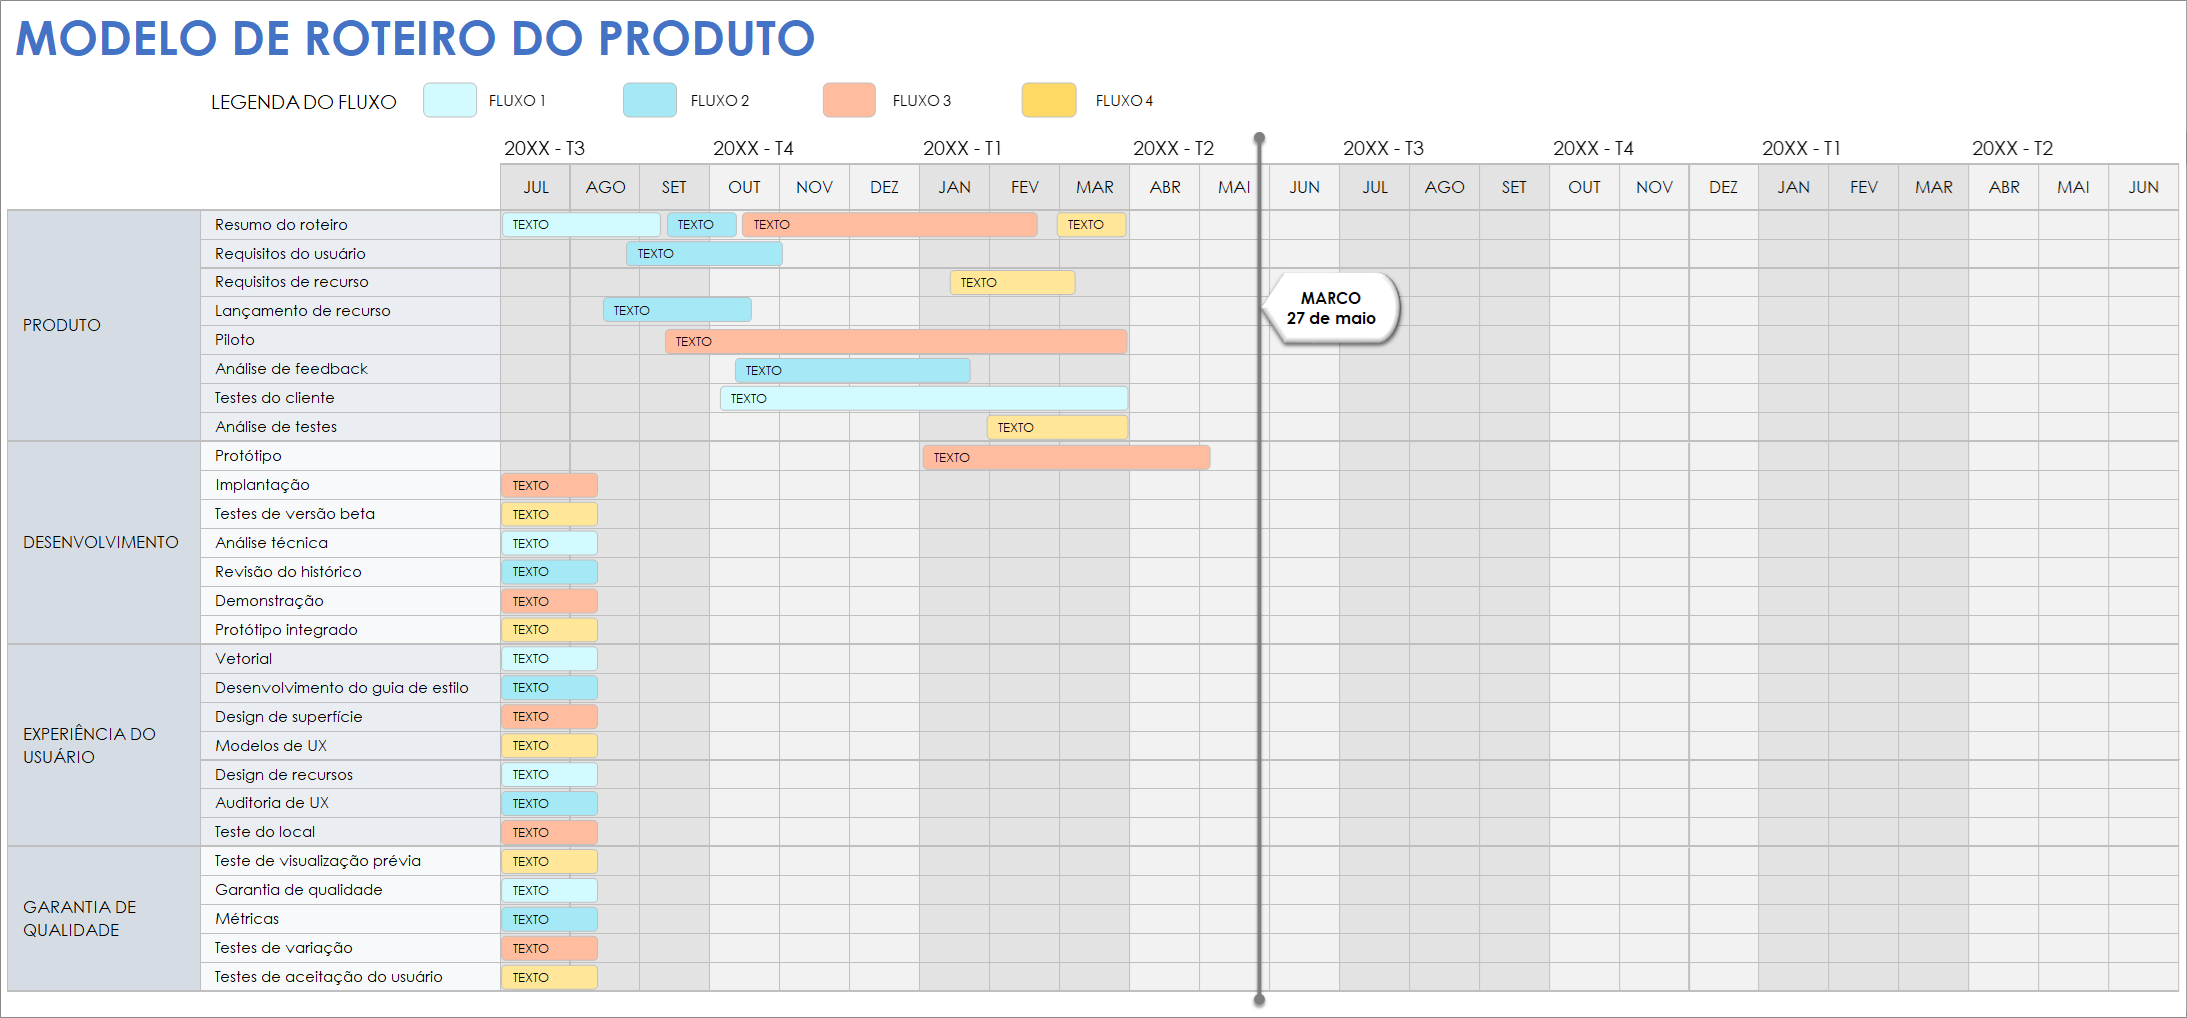
Task: Click the DESENVOLVIMENTO category cell
Action: 104,542
